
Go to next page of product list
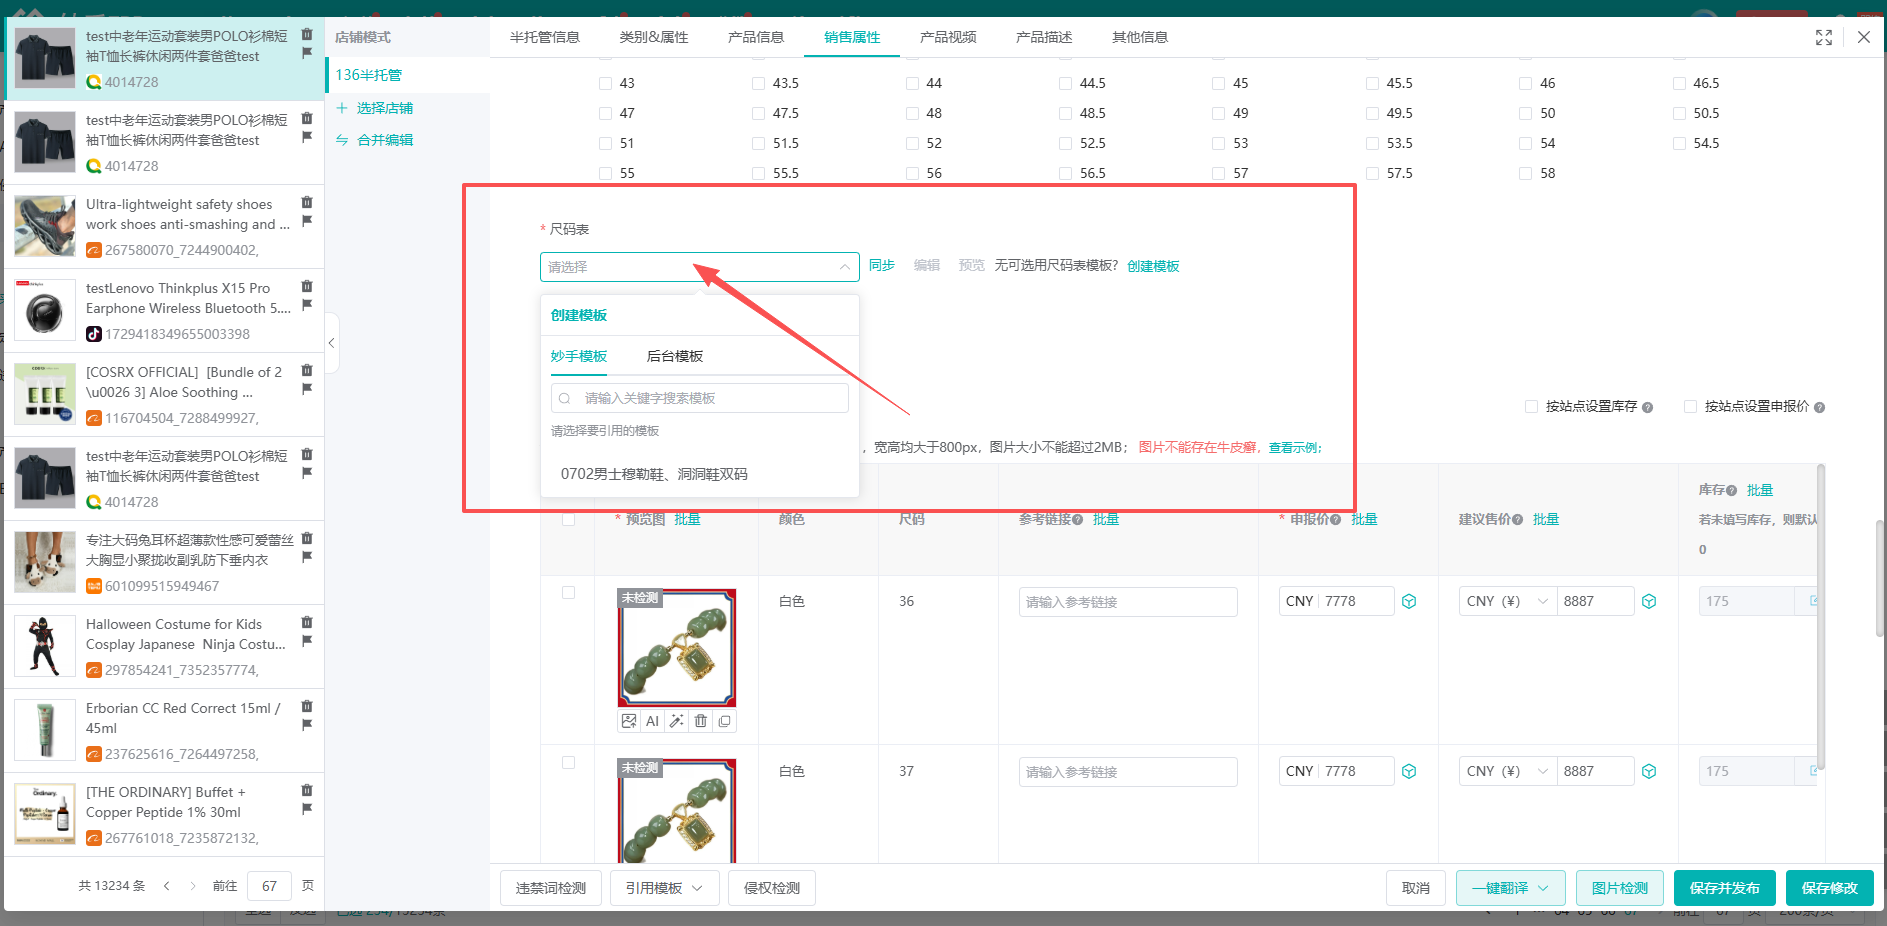(193, 886)
